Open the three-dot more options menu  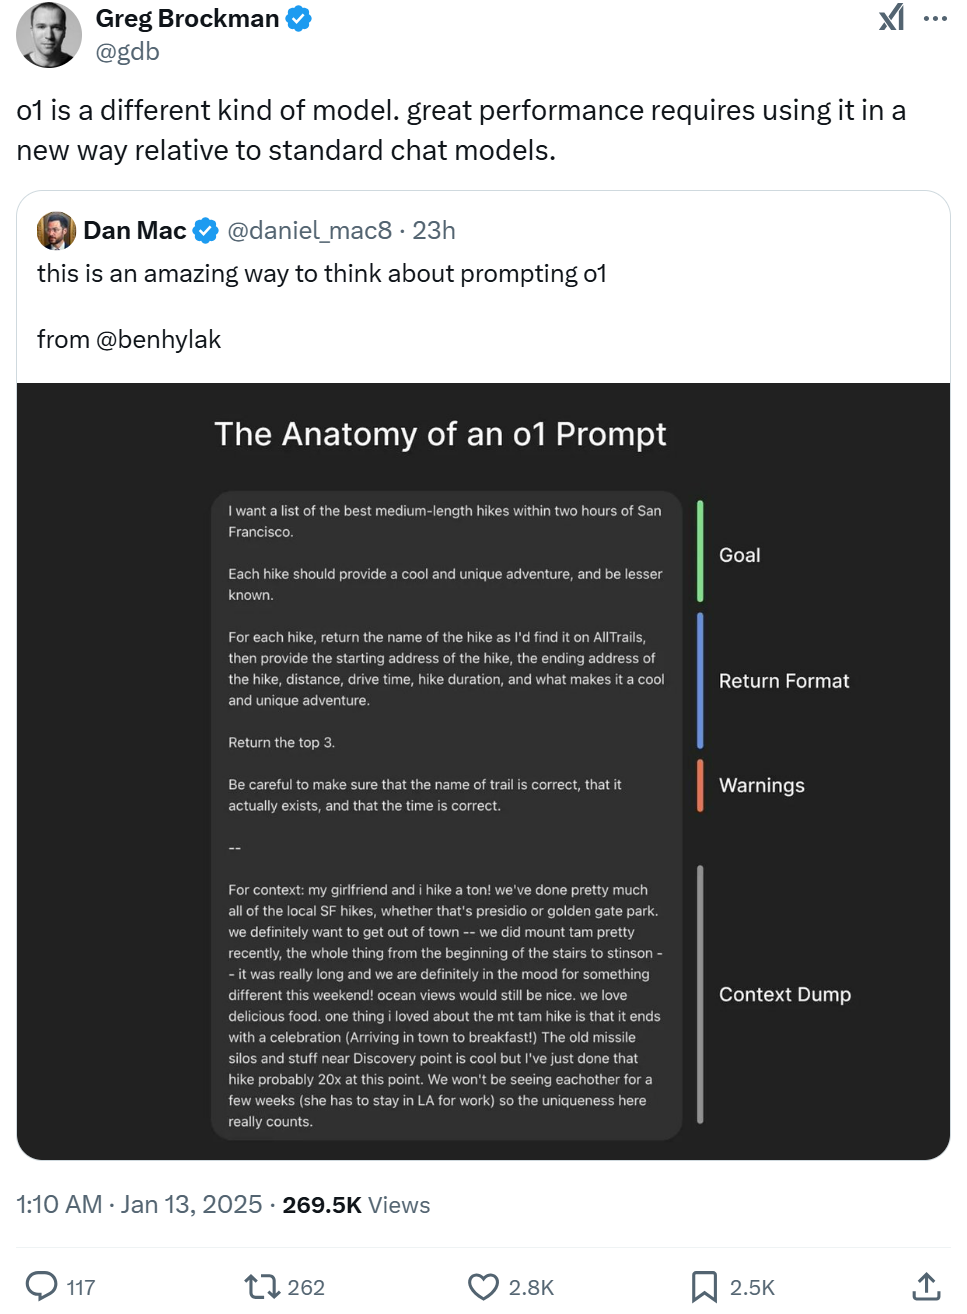tap(935, 18)
